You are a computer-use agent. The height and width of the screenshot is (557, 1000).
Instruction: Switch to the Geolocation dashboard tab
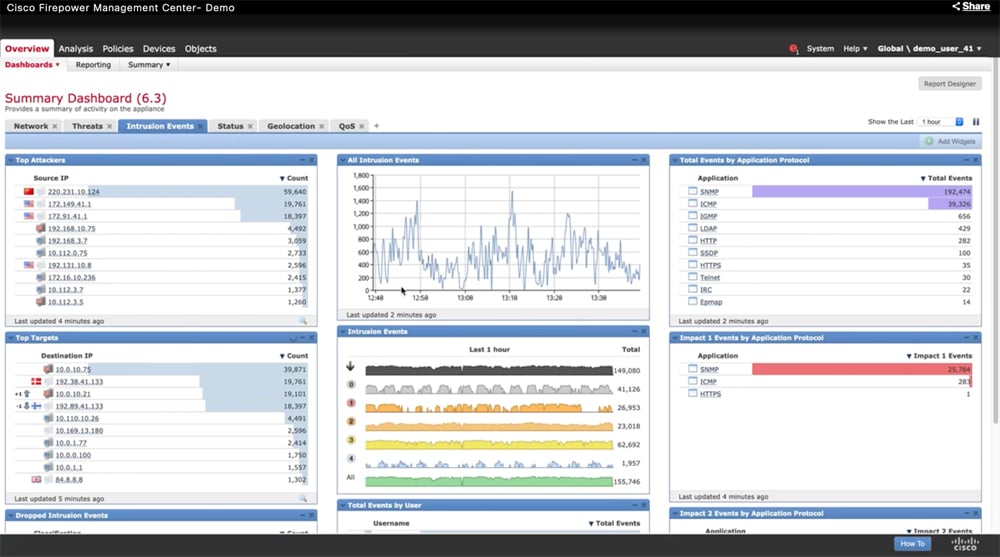click(x=291, y=126)
